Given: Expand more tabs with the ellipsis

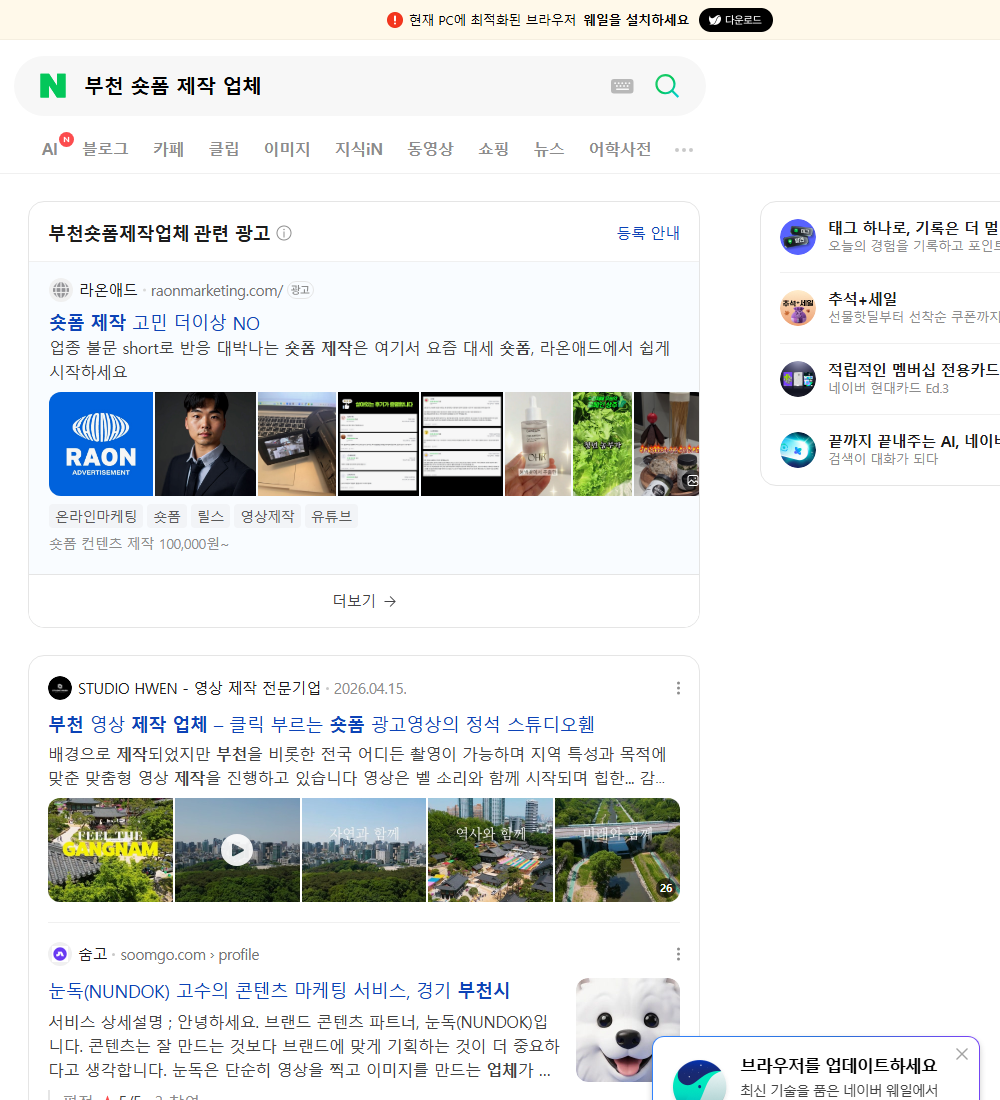Looking at the screenshot, I should 684,149.
